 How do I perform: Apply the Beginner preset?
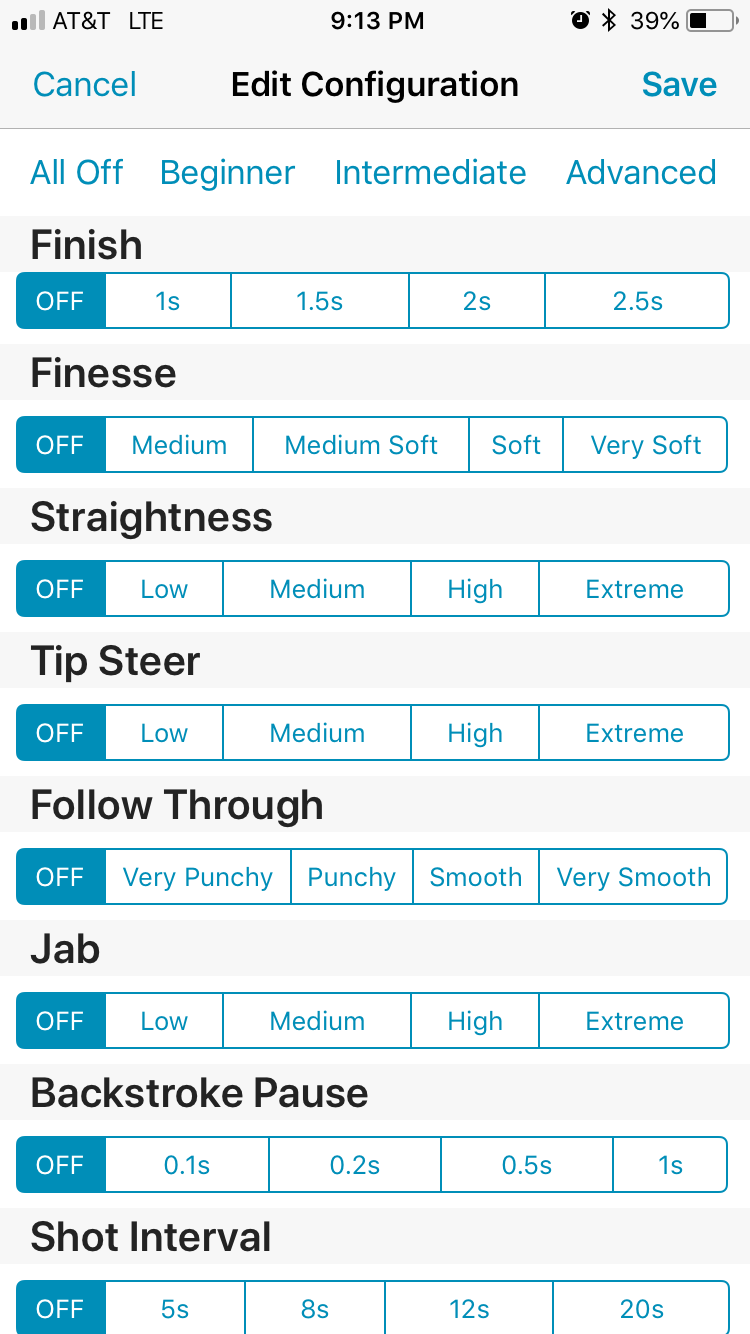click(x=227, y=173)
